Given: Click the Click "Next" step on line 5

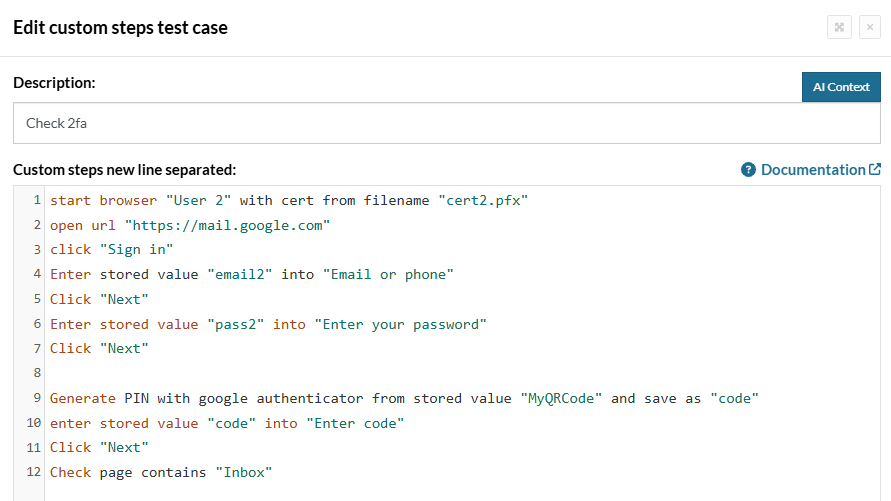Looking at the screenshot, I should point(99,299).
